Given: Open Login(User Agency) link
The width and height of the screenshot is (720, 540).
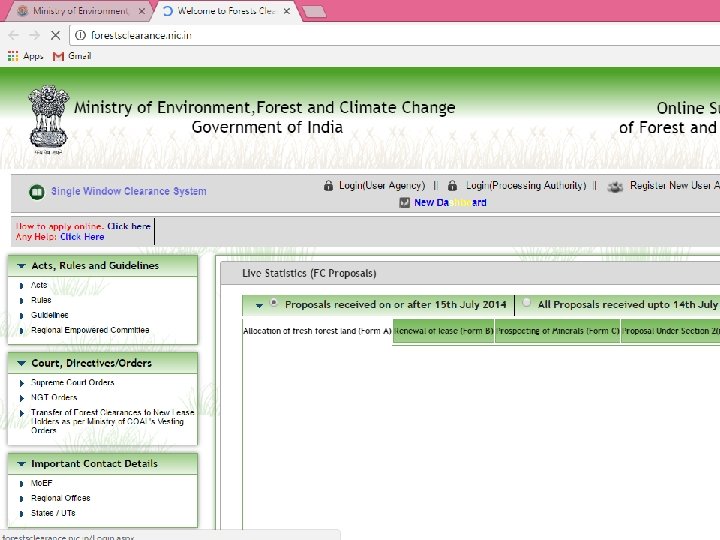Looking at the screenshot, I should click(x=382, y=186).
